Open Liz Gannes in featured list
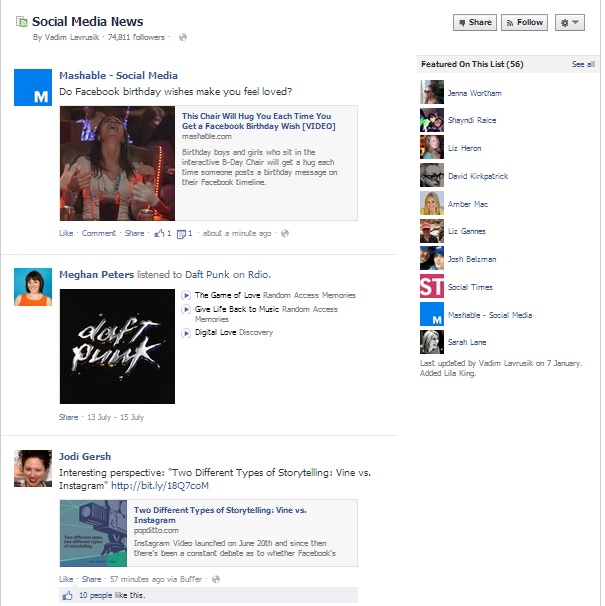Screen dimensions: 605x606 (467, 231)
